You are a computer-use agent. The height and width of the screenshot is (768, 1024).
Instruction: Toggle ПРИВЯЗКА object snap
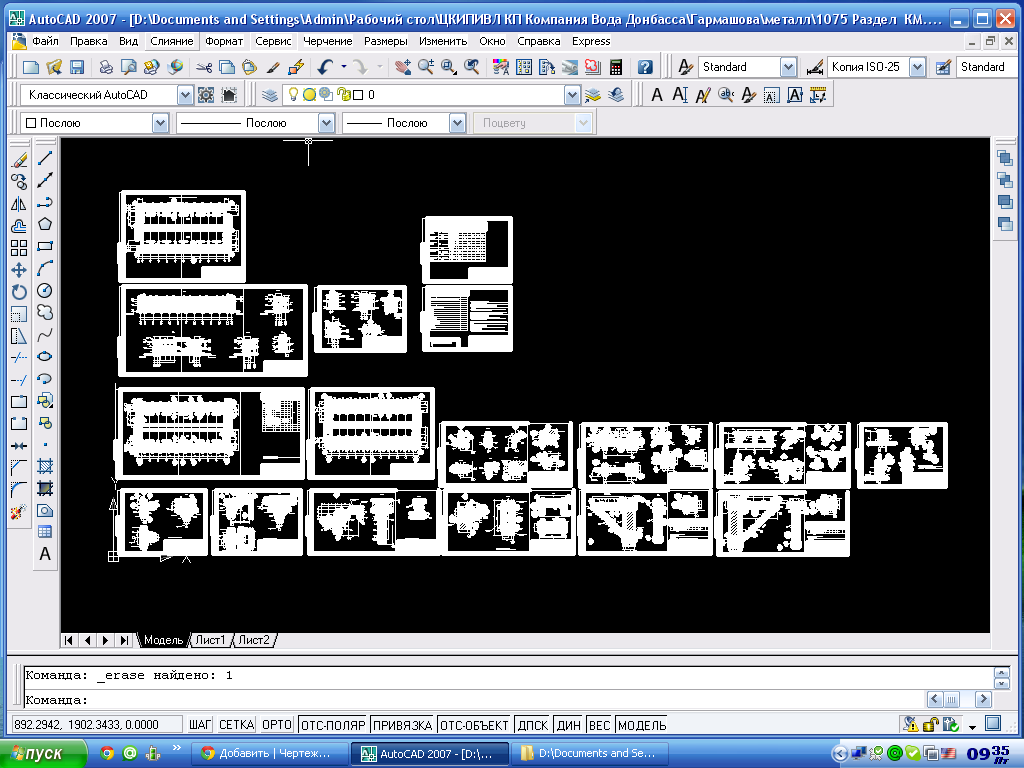[x=402, y=725]
